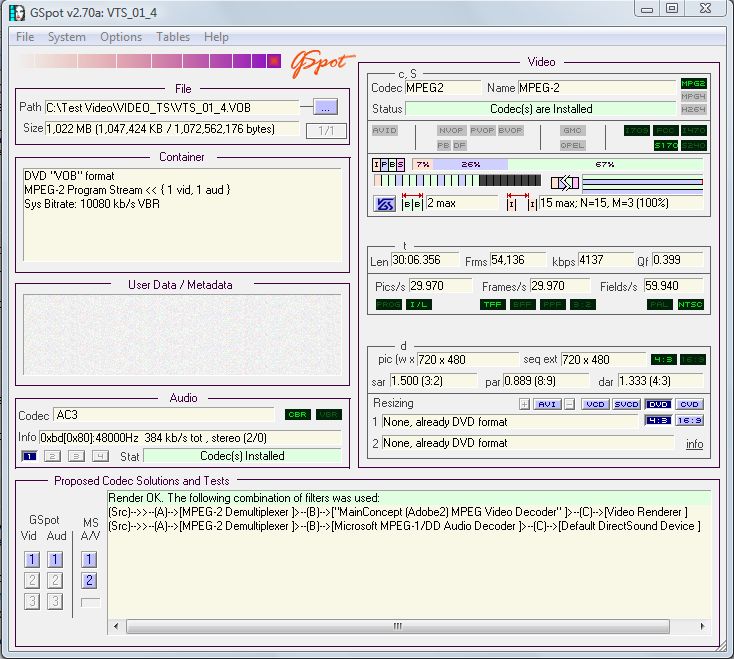Click the scroll-left arrow in codec solutions
The image size is (734, 659).
tap(116, 626)
